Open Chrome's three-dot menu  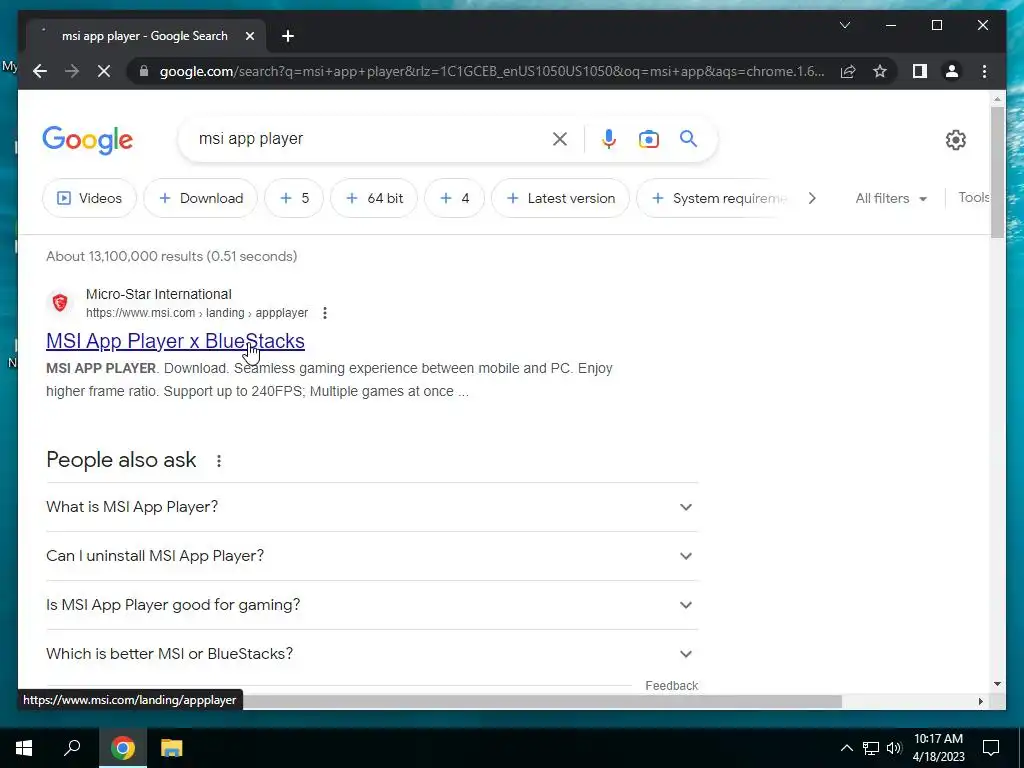[x=984, y=71]
